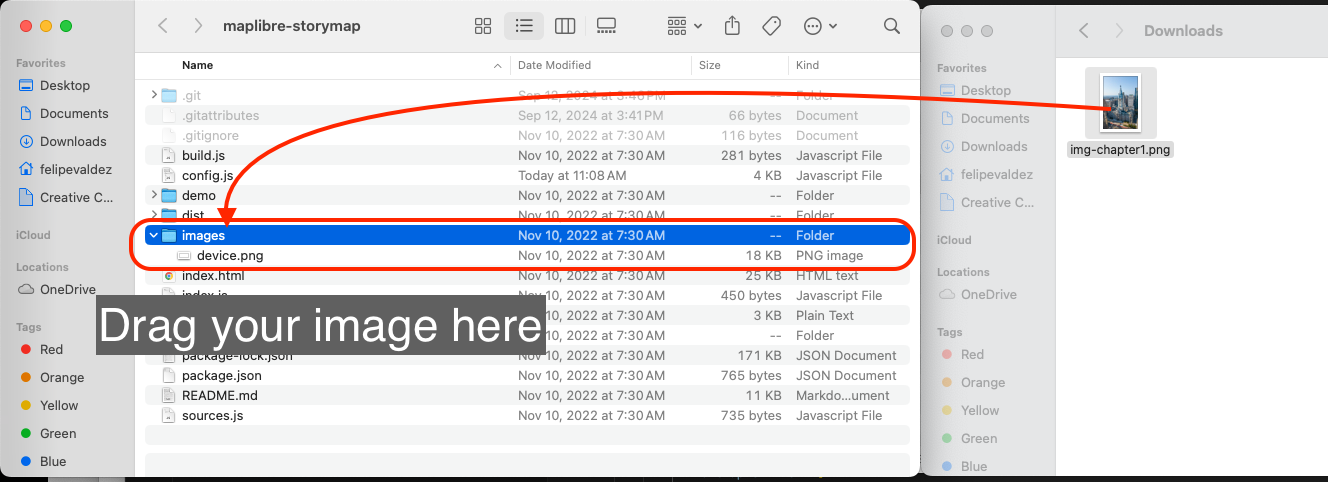
Task: Go back using the left chevron in maplibre-storymap
Action: click(x=163, y=26)
